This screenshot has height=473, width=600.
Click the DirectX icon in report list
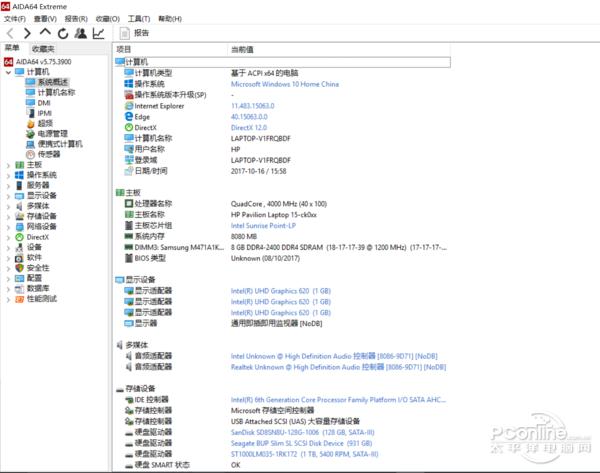pyautogui.click(x=129, y=127)
